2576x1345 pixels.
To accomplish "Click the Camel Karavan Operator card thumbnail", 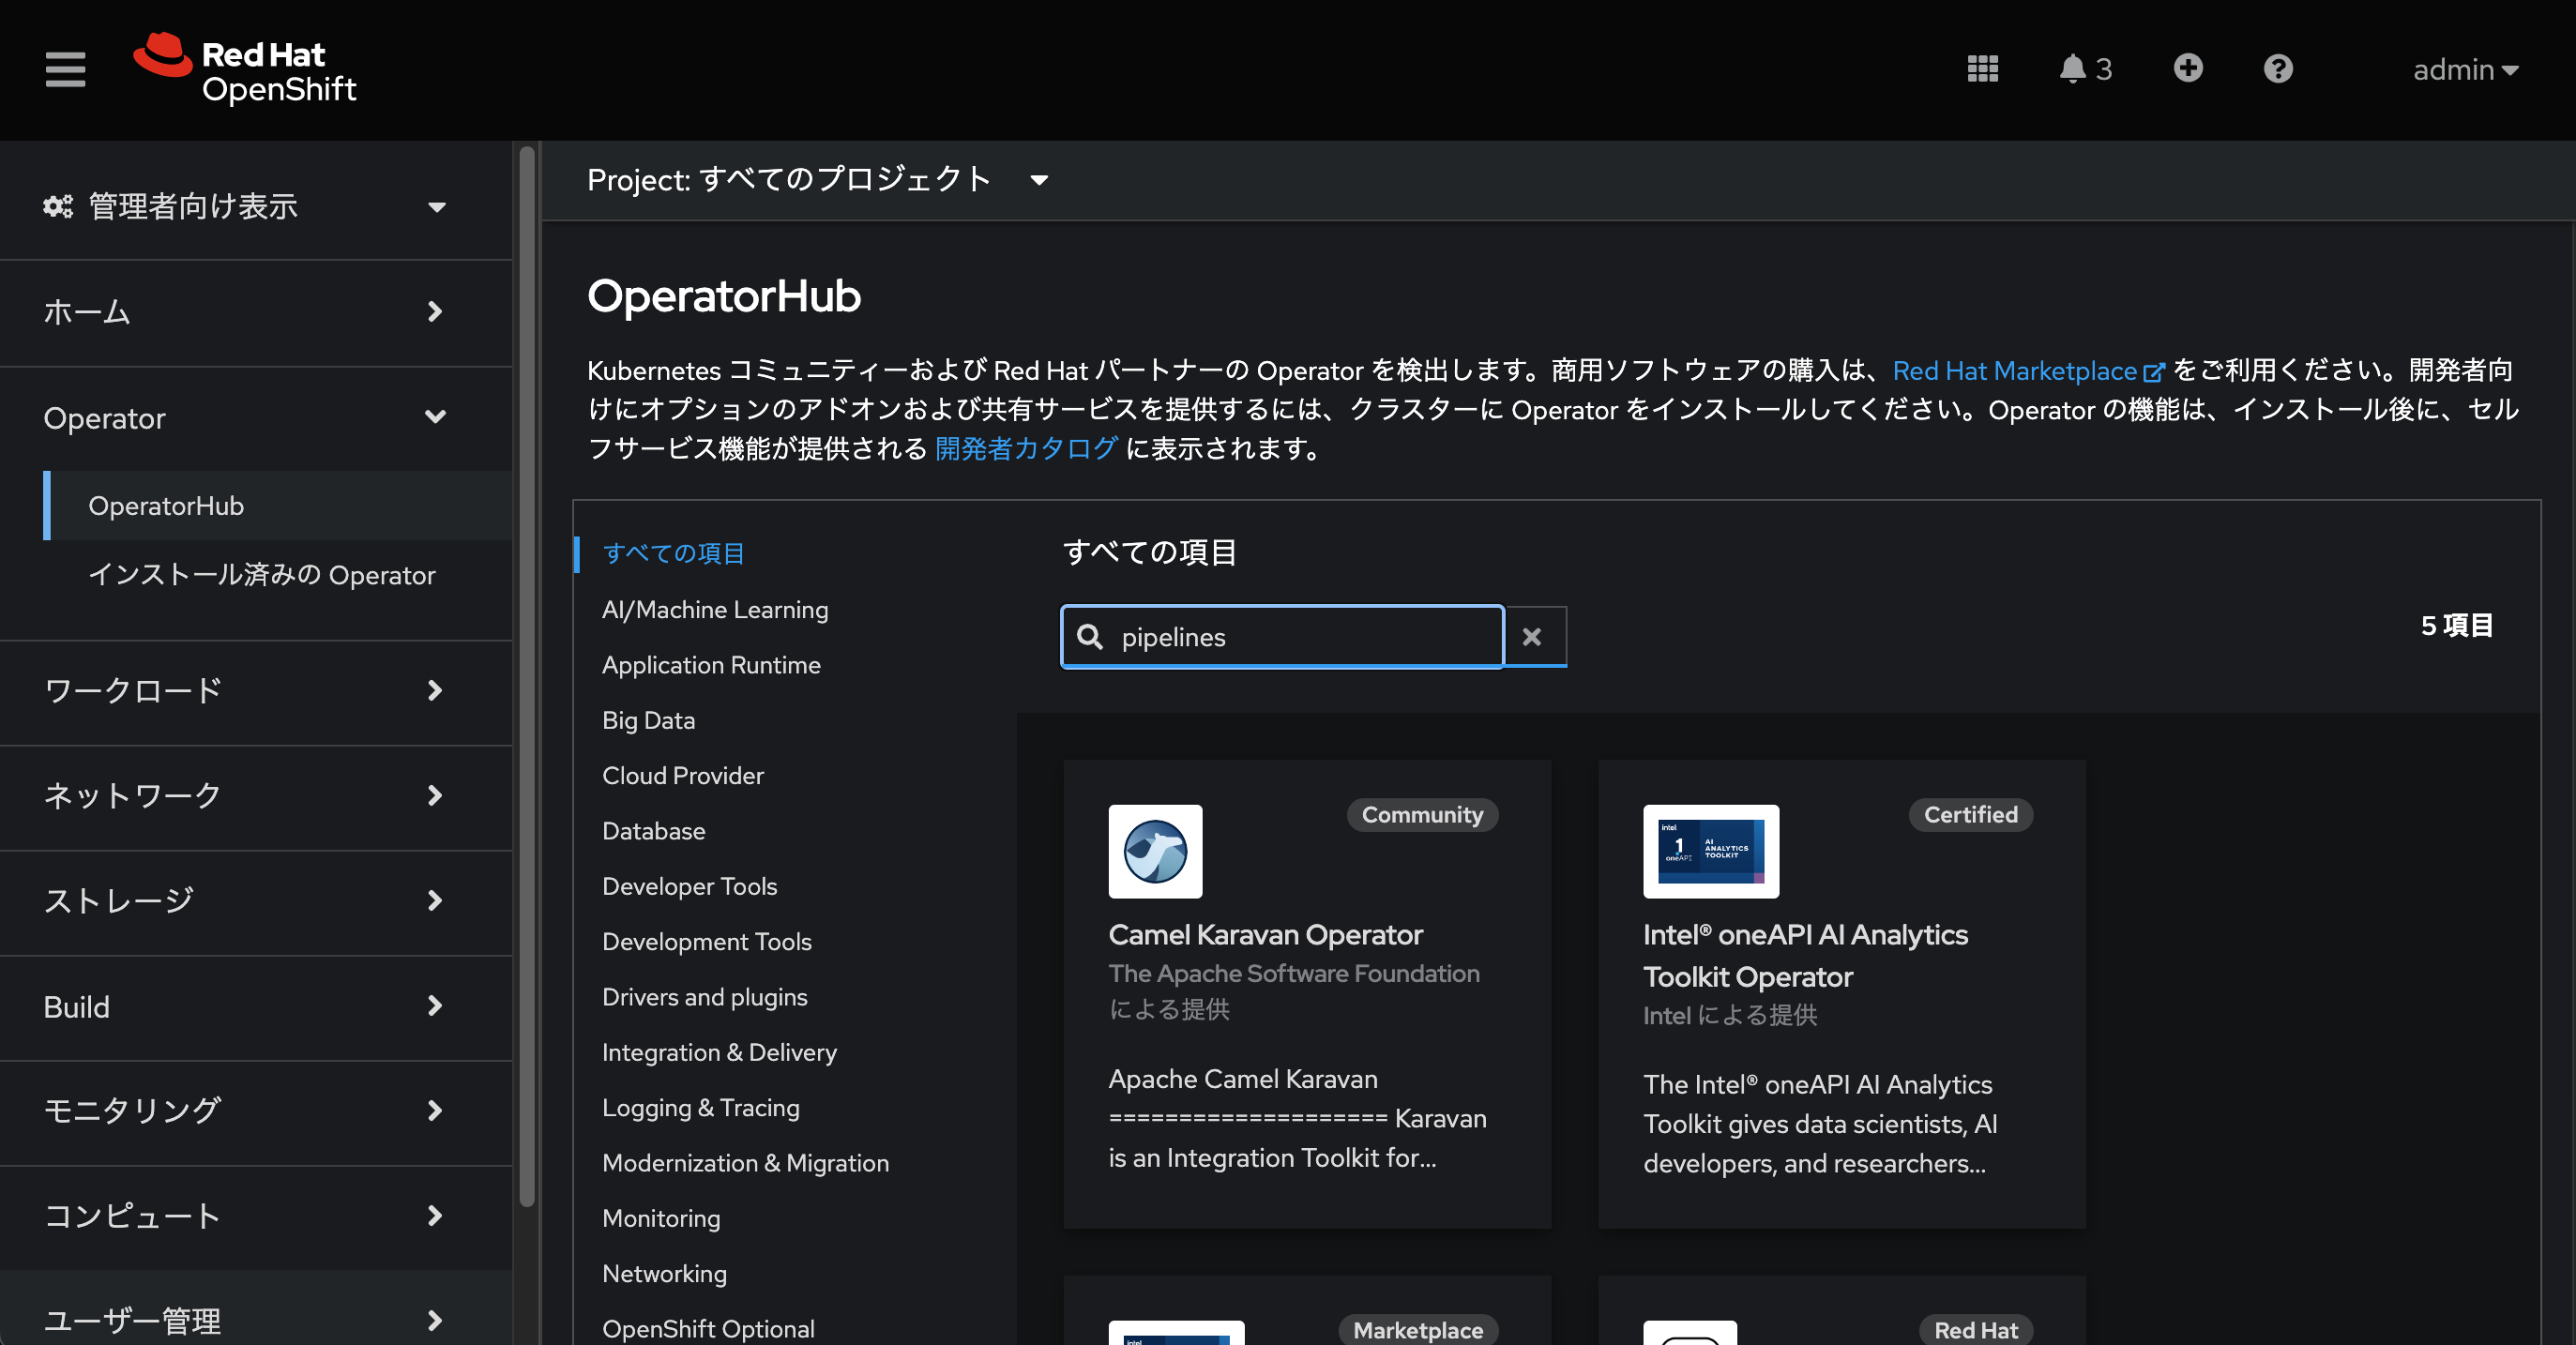I will [x=1155, y=850].
